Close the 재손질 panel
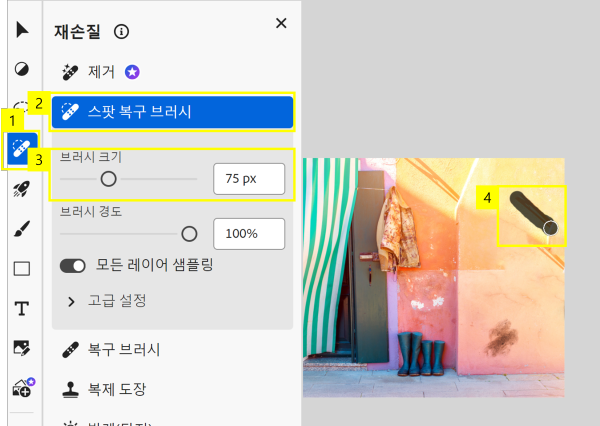Image resolution: width=600 pixels, height=426 pixels. 281,23
